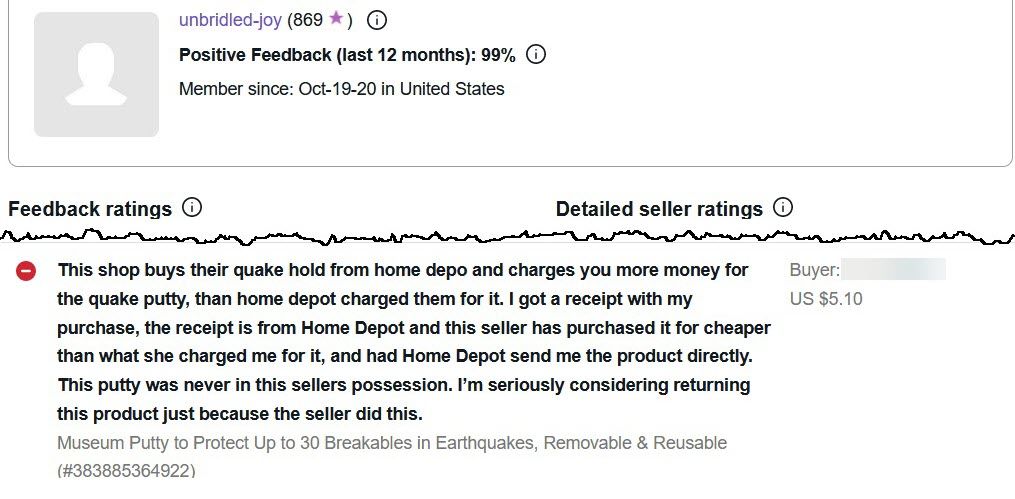Viewport: 1015px width, 499px height.
Task: Open the Museum Putty item listing link
Action: click(x=392, y=443)
